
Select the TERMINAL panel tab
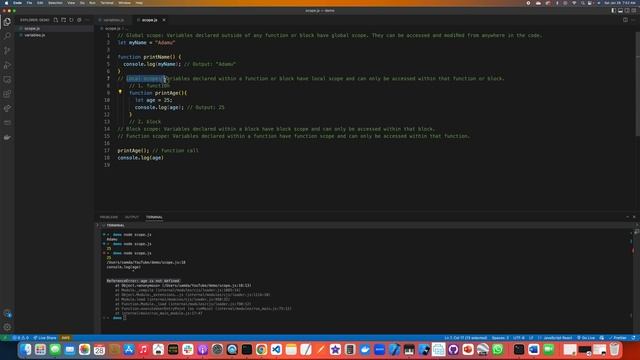point(154,217)
